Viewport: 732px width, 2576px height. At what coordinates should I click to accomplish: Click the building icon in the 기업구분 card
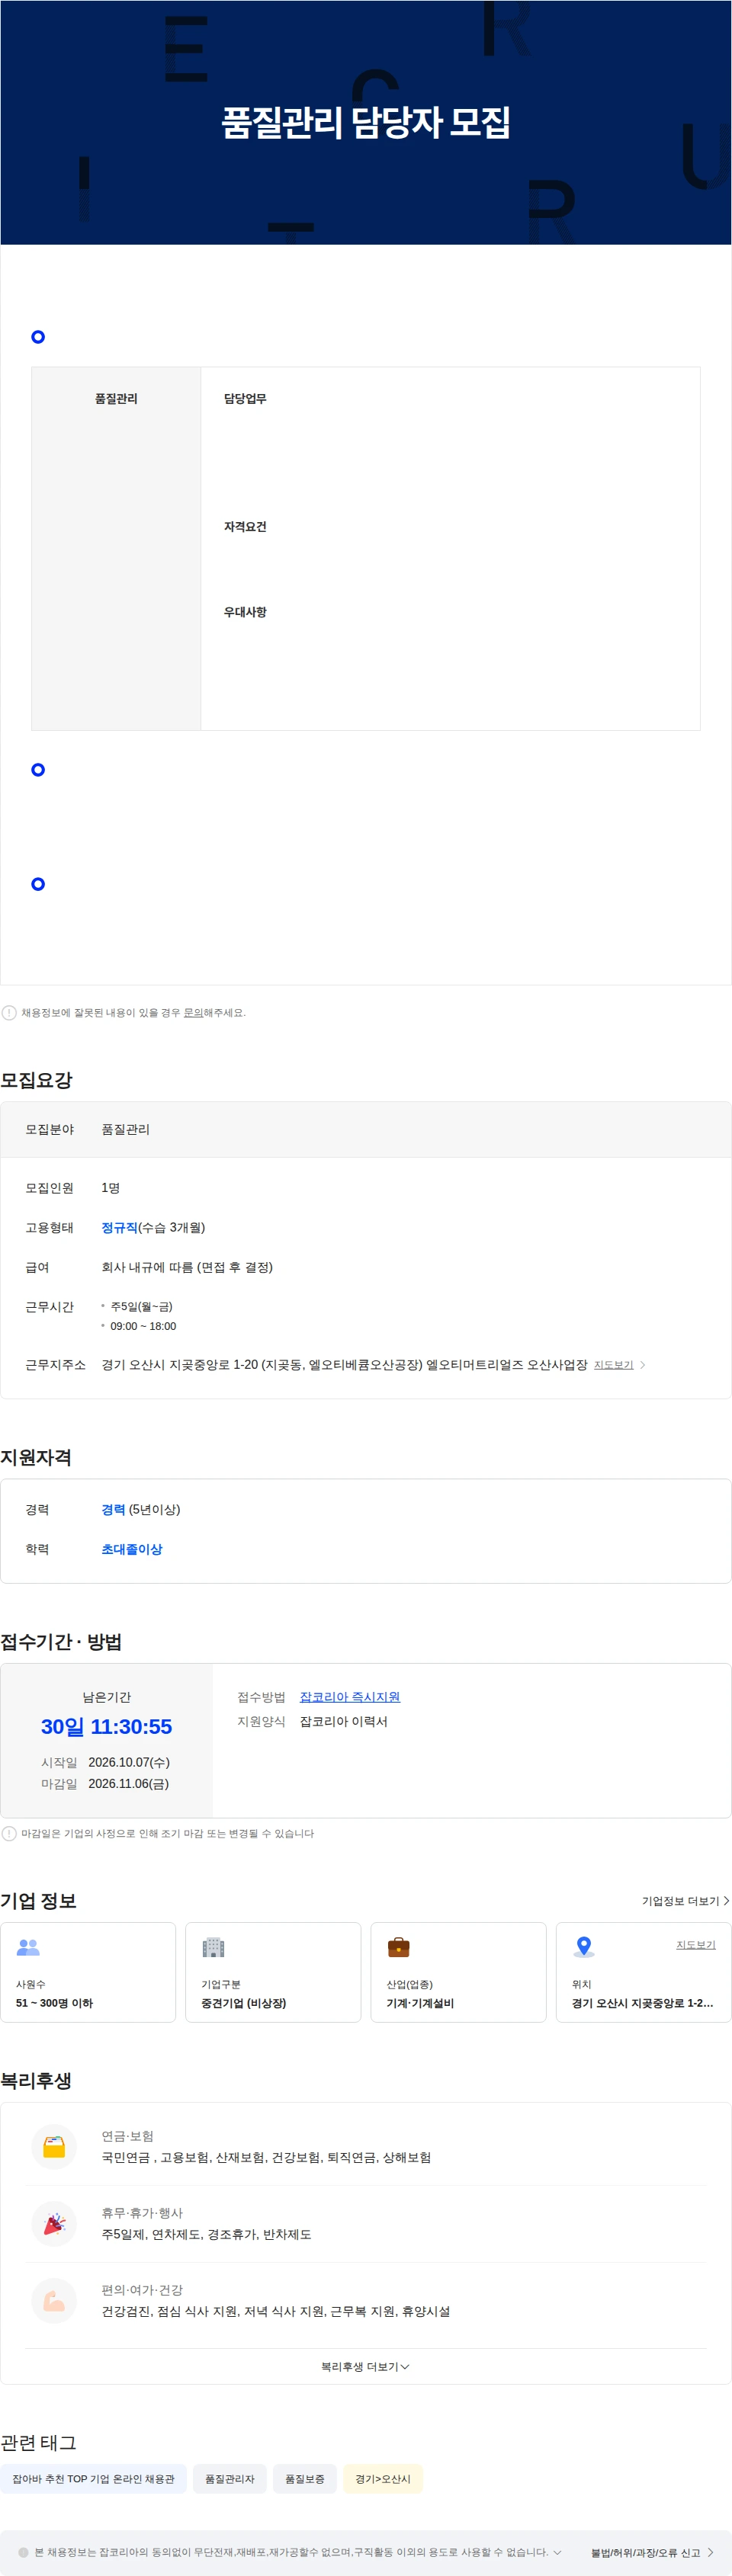[213, 1947]
